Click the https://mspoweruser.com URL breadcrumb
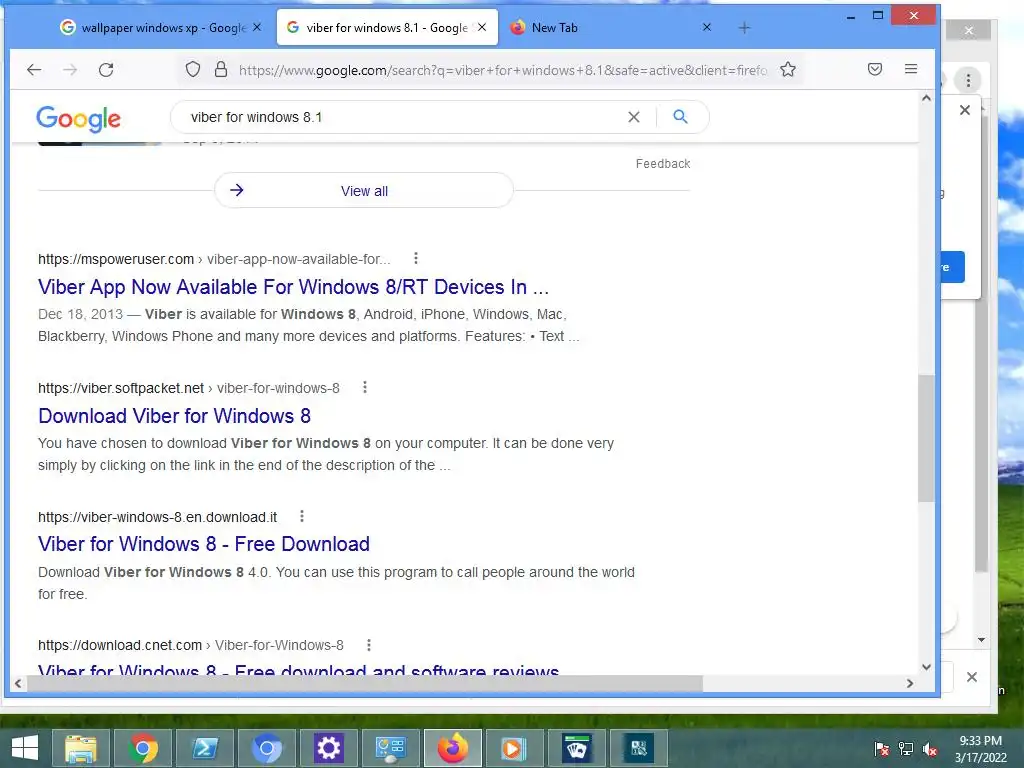This screenshot has height=768, width=1024. pos(116,259)
